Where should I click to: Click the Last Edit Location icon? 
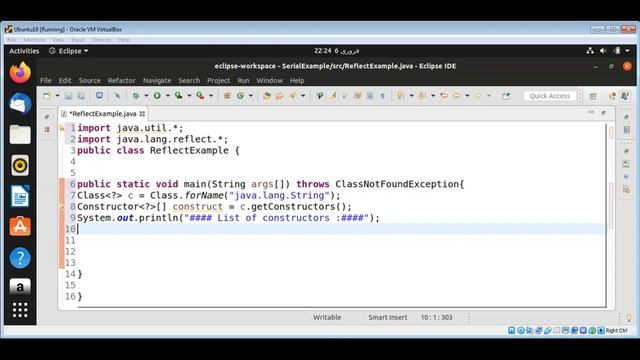(x=444, y=96)
